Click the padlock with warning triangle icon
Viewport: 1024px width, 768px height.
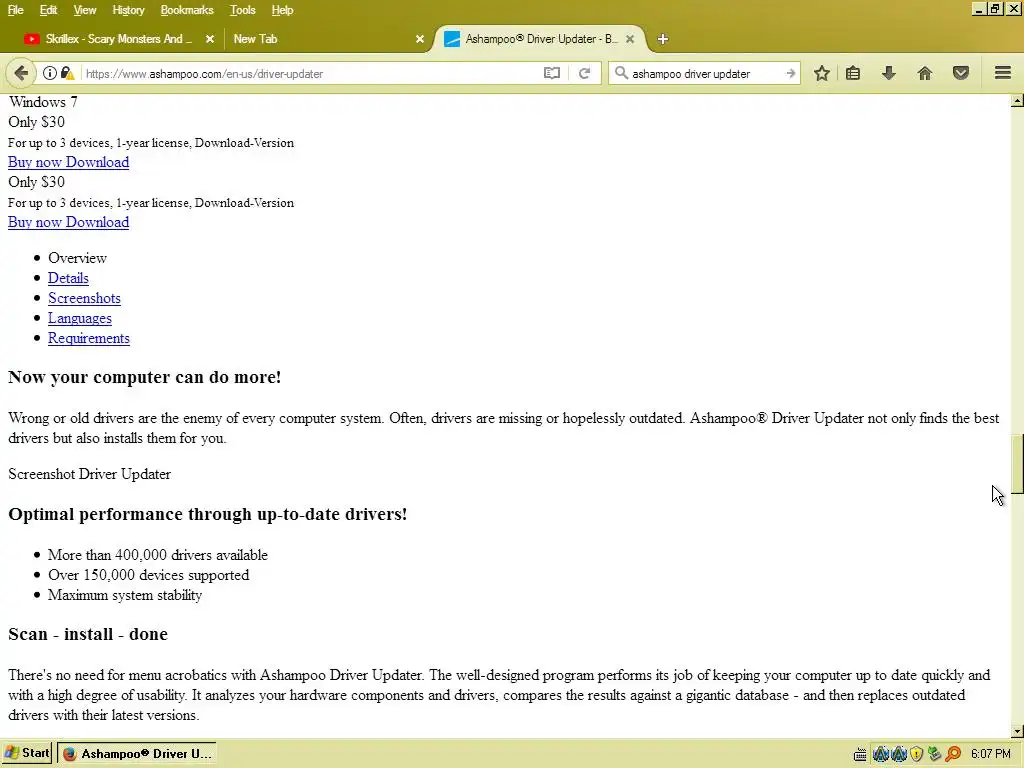(x=67, y=73)
